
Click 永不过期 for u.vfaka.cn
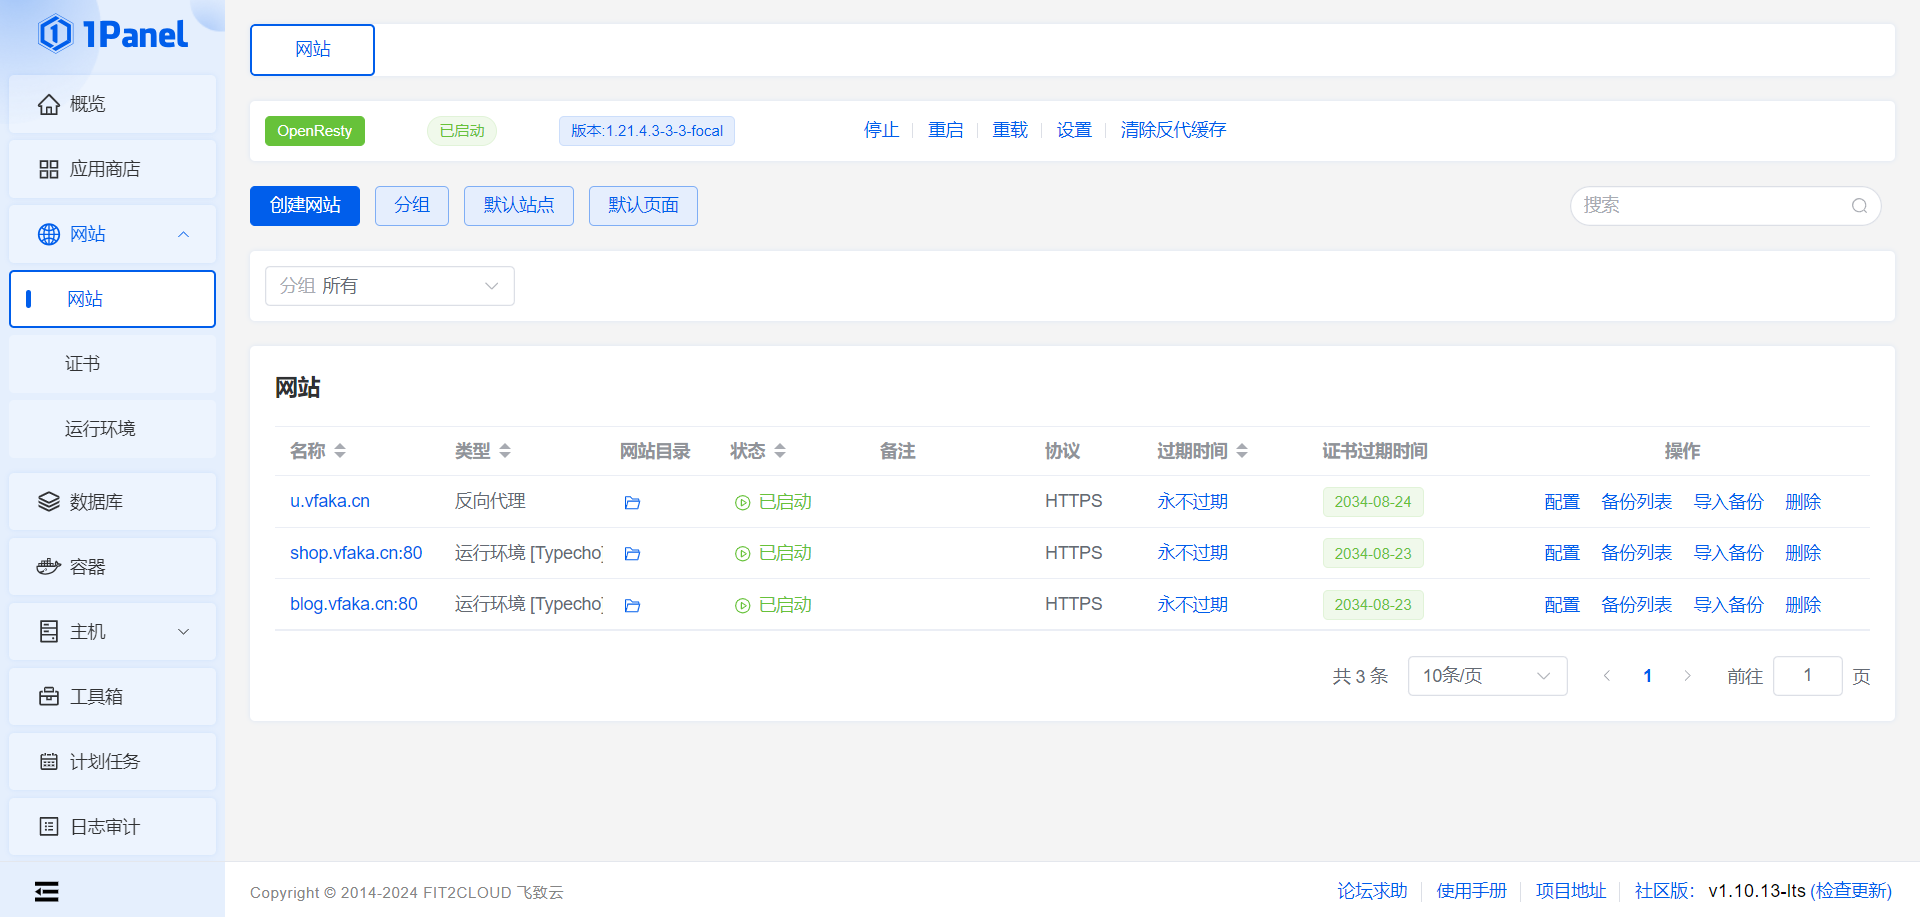point(1192,502)
